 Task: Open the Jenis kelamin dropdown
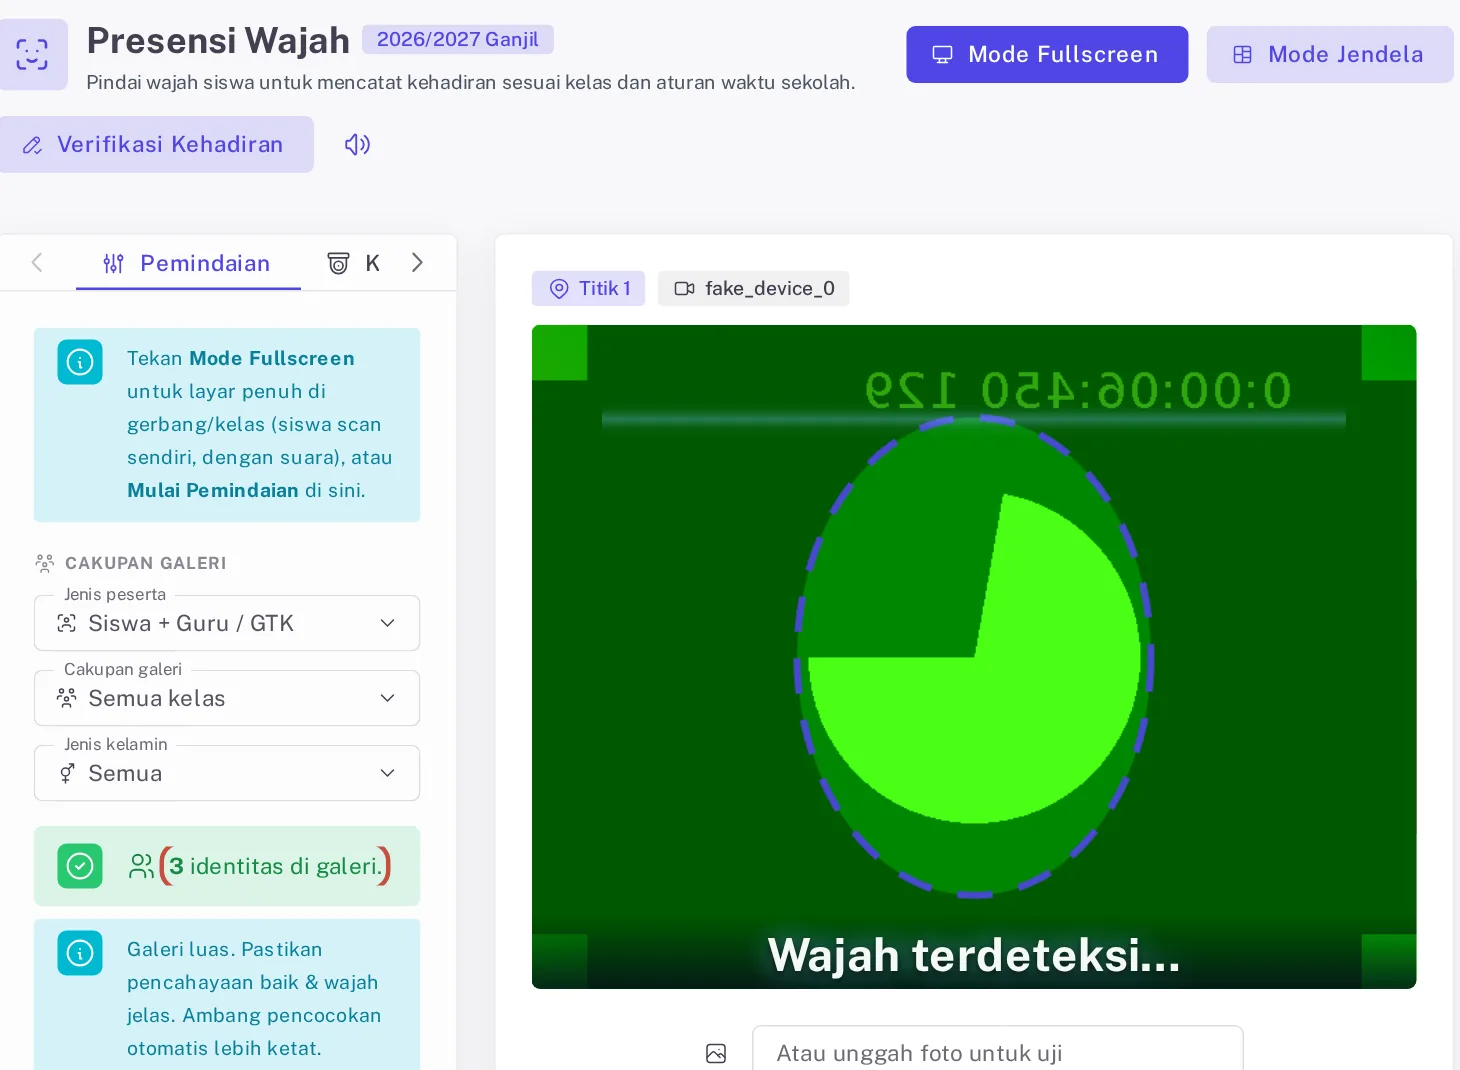click(227, 773)
